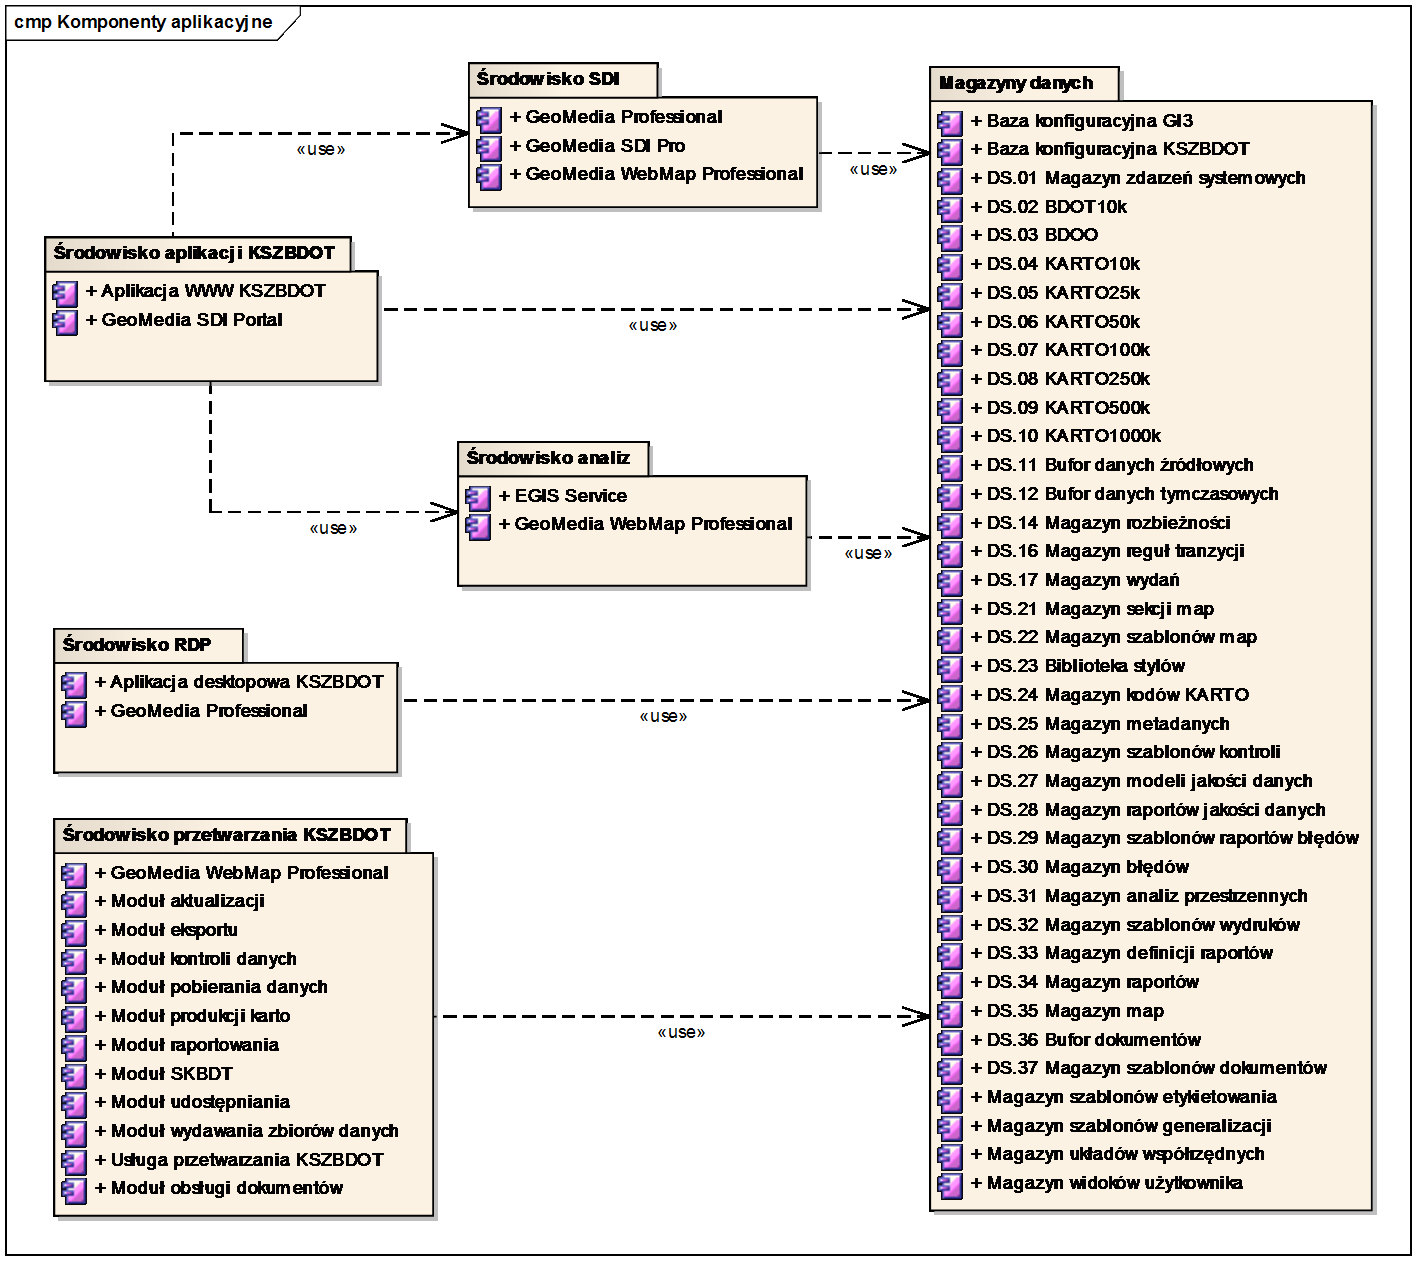Screen dimensions: 1417x1261
Task: Click icon beside Magazyn szablonów generalizacji
Action: click(950, 1128)
